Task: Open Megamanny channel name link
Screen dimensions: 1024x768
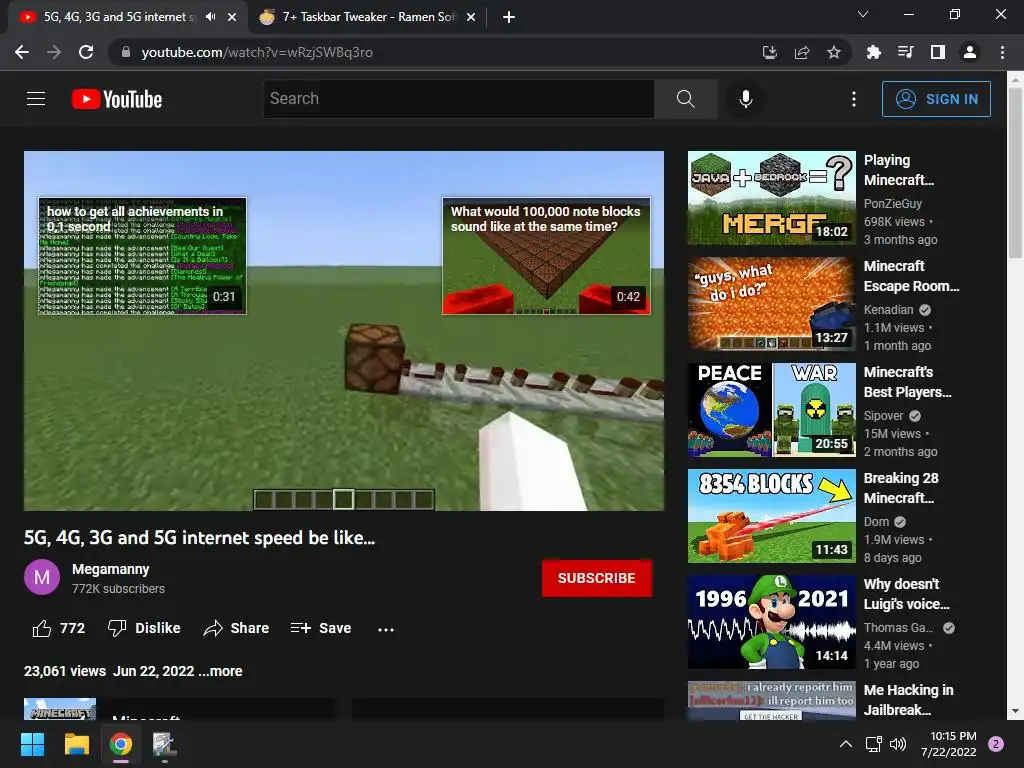Action: [110, 569]
